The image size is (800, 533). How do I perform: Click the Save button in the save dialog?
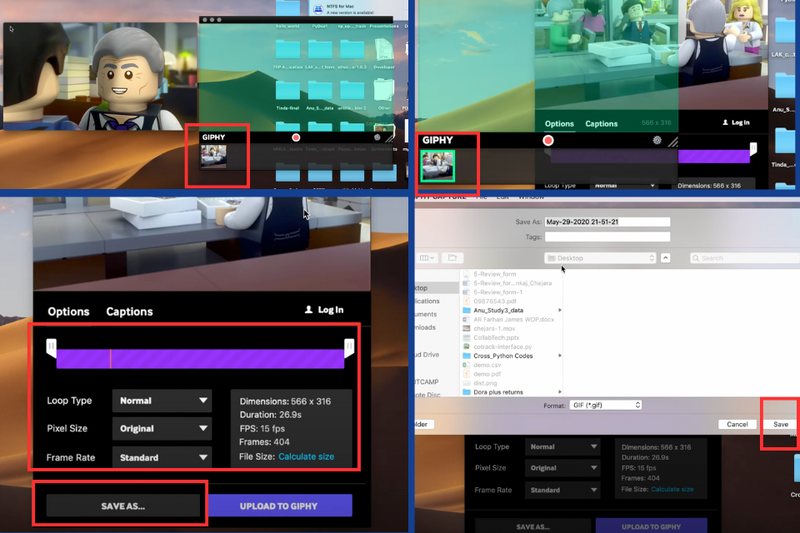[781, 424]
